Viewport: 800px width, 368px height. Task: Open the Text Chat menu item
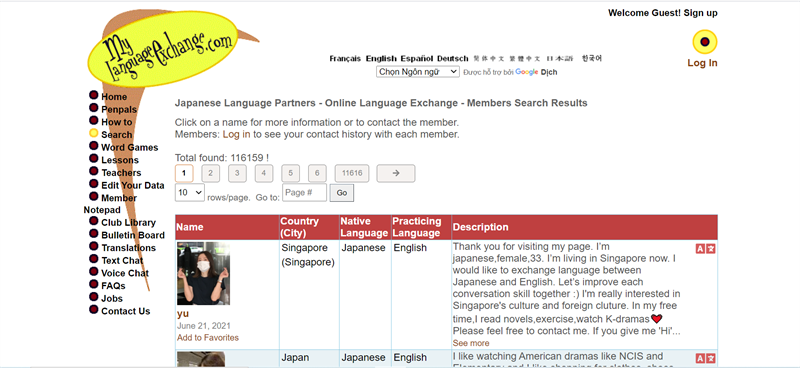pyautogui.click(x=122, y=261)
